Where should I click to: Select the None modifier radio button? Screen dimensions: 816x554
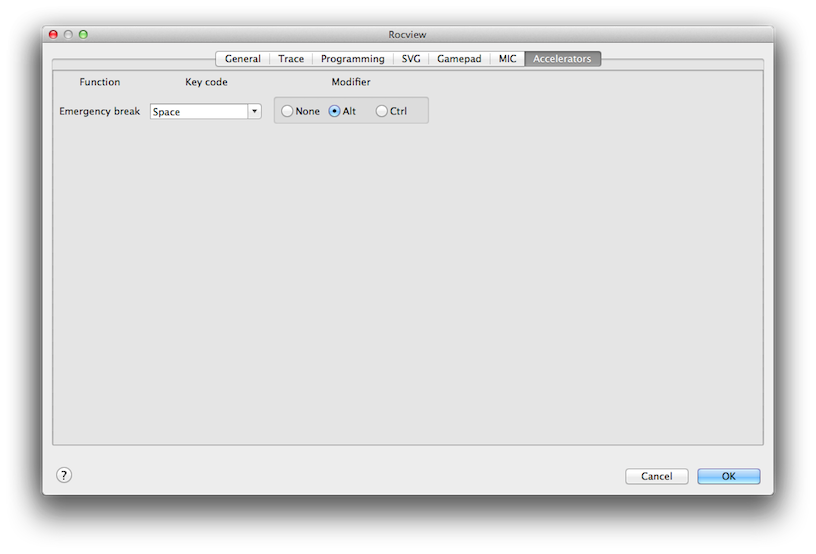point(288,111)
